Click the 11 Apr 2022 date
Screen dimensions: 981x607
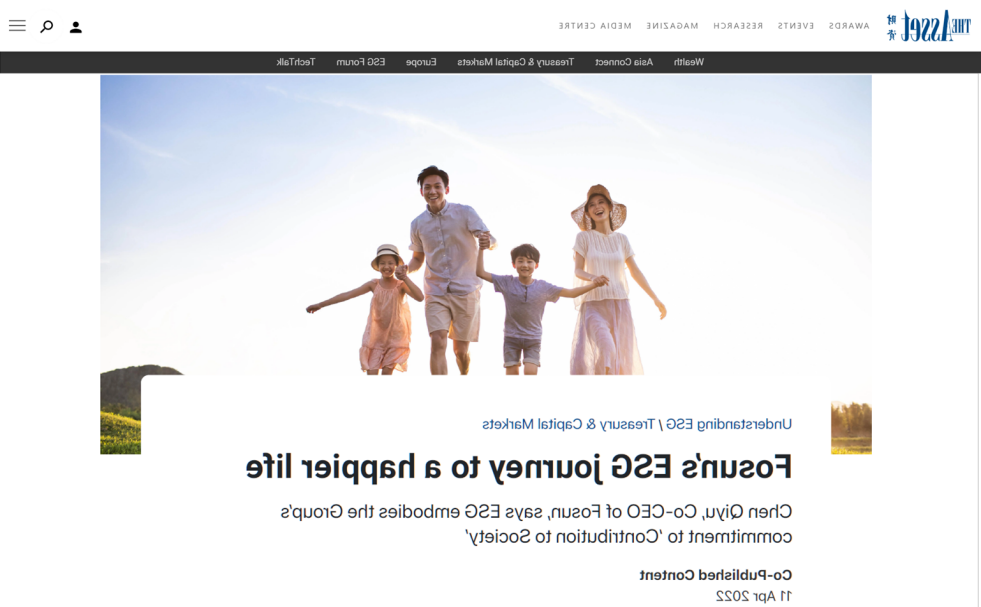[754, 596]
